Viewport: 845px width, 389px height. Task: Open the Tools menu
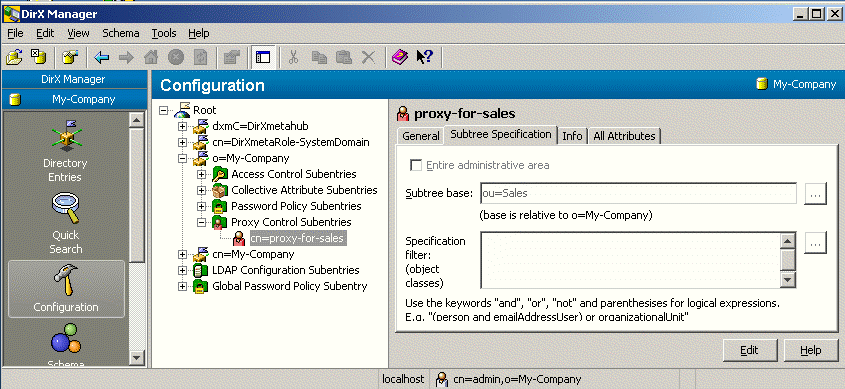coord(164,33)
